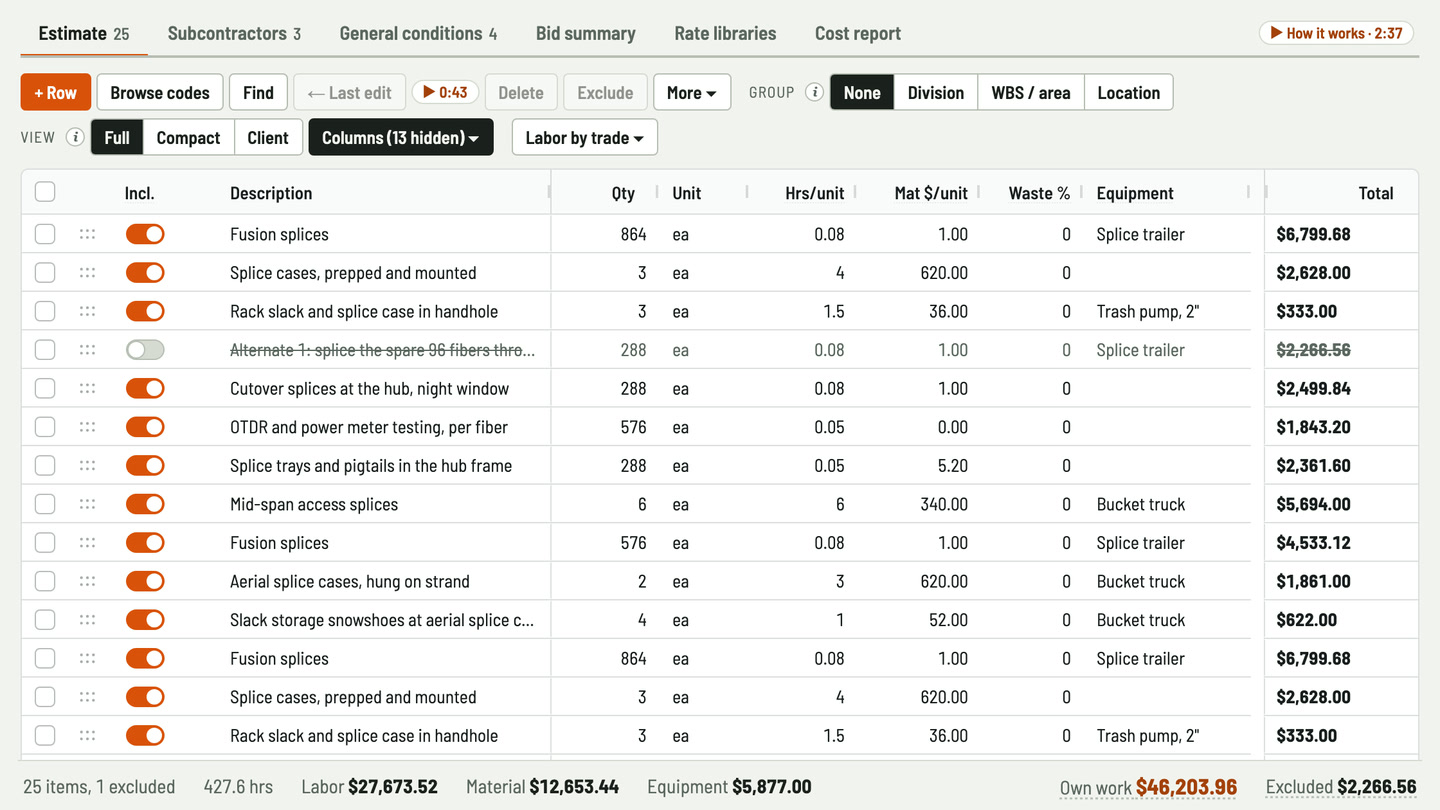1440x810 pixels.
Task: Open the Labor by trade dropdown
Action: point(585,137)
